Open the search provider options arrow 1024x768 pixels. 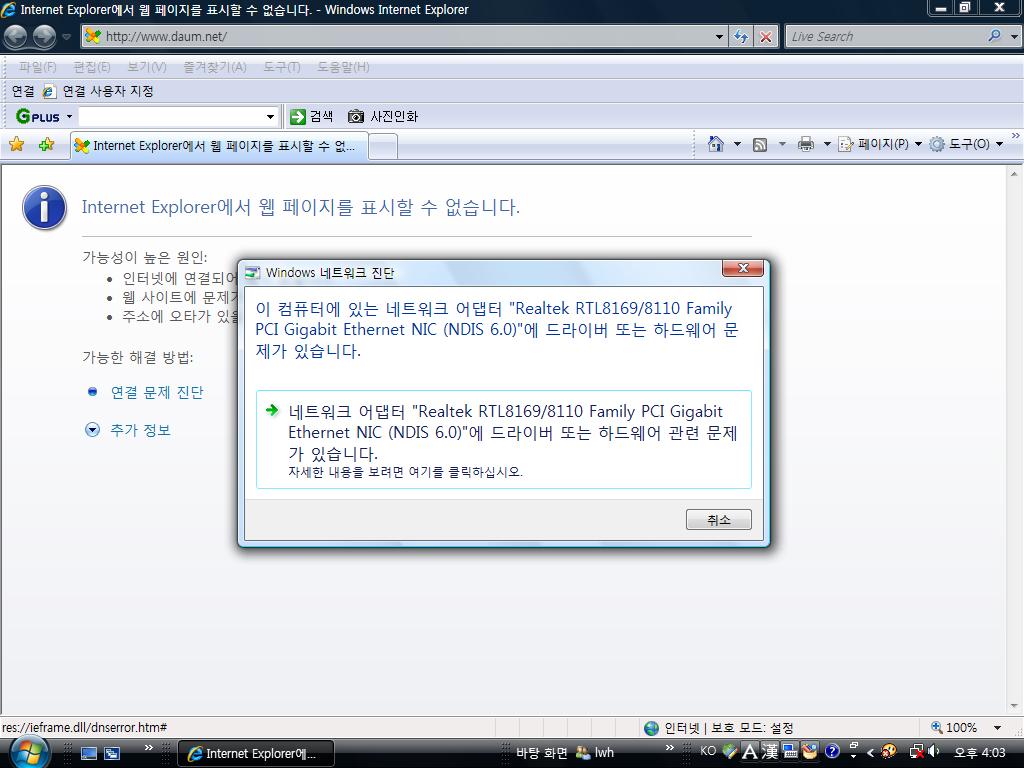pos(1014,37)
